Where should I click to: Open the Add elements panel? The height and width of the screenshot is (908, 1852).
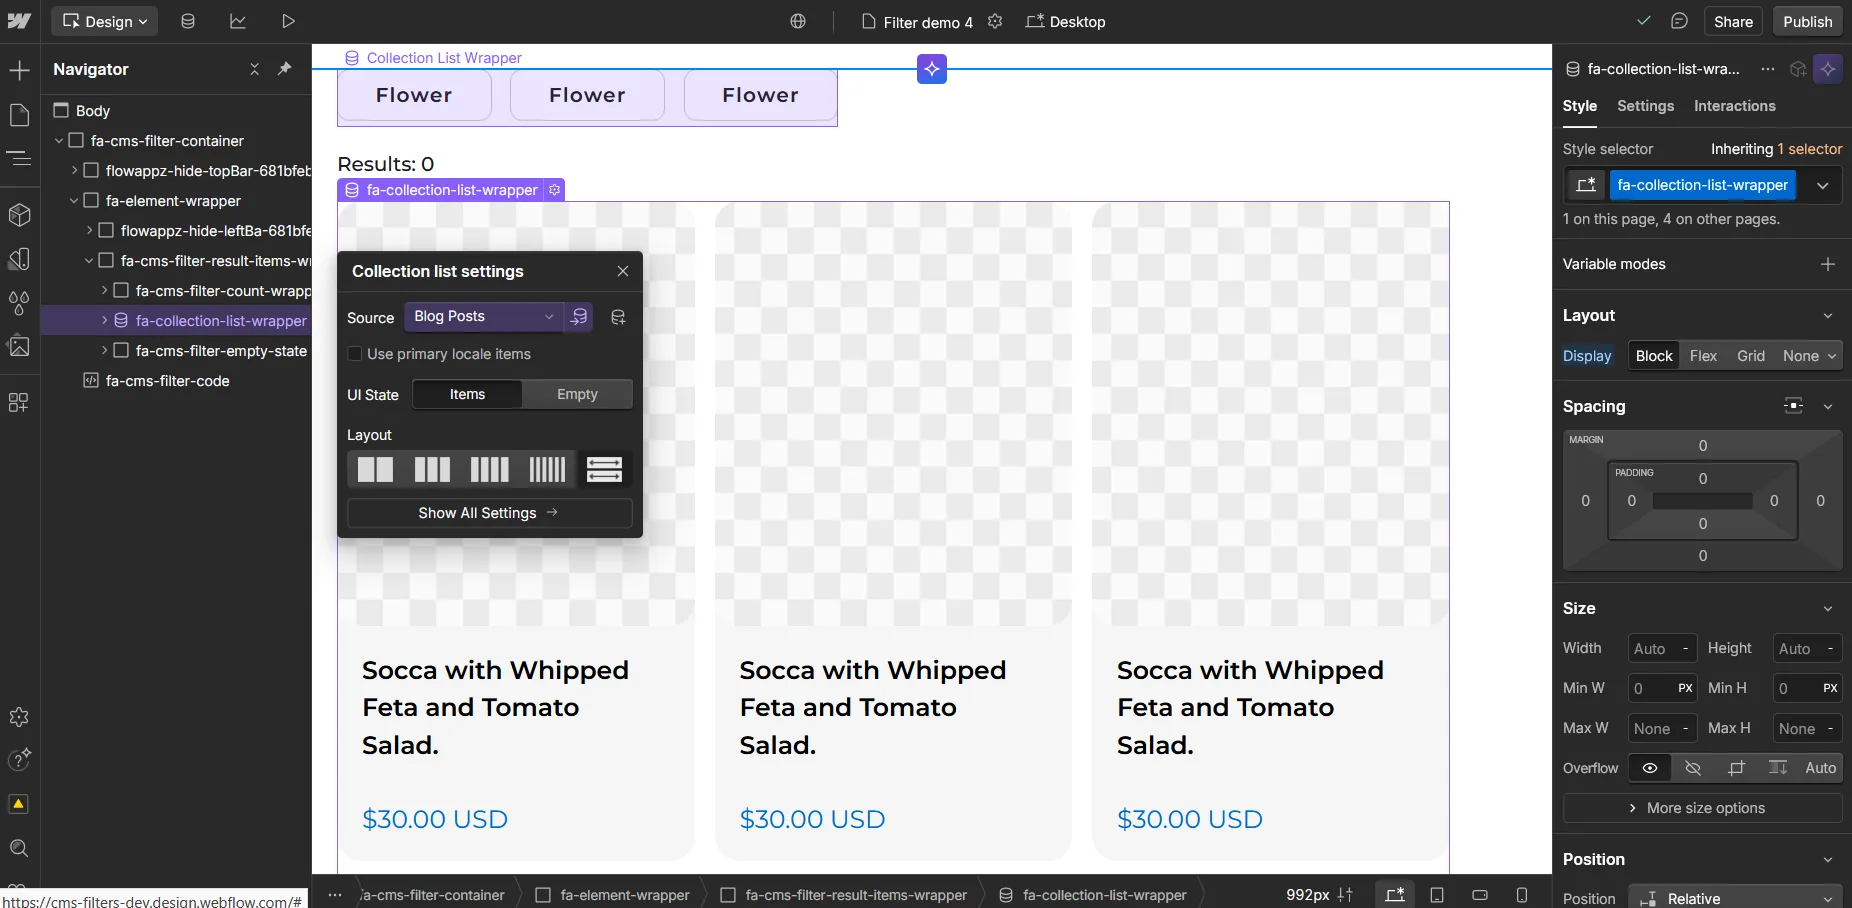point(19,70)
